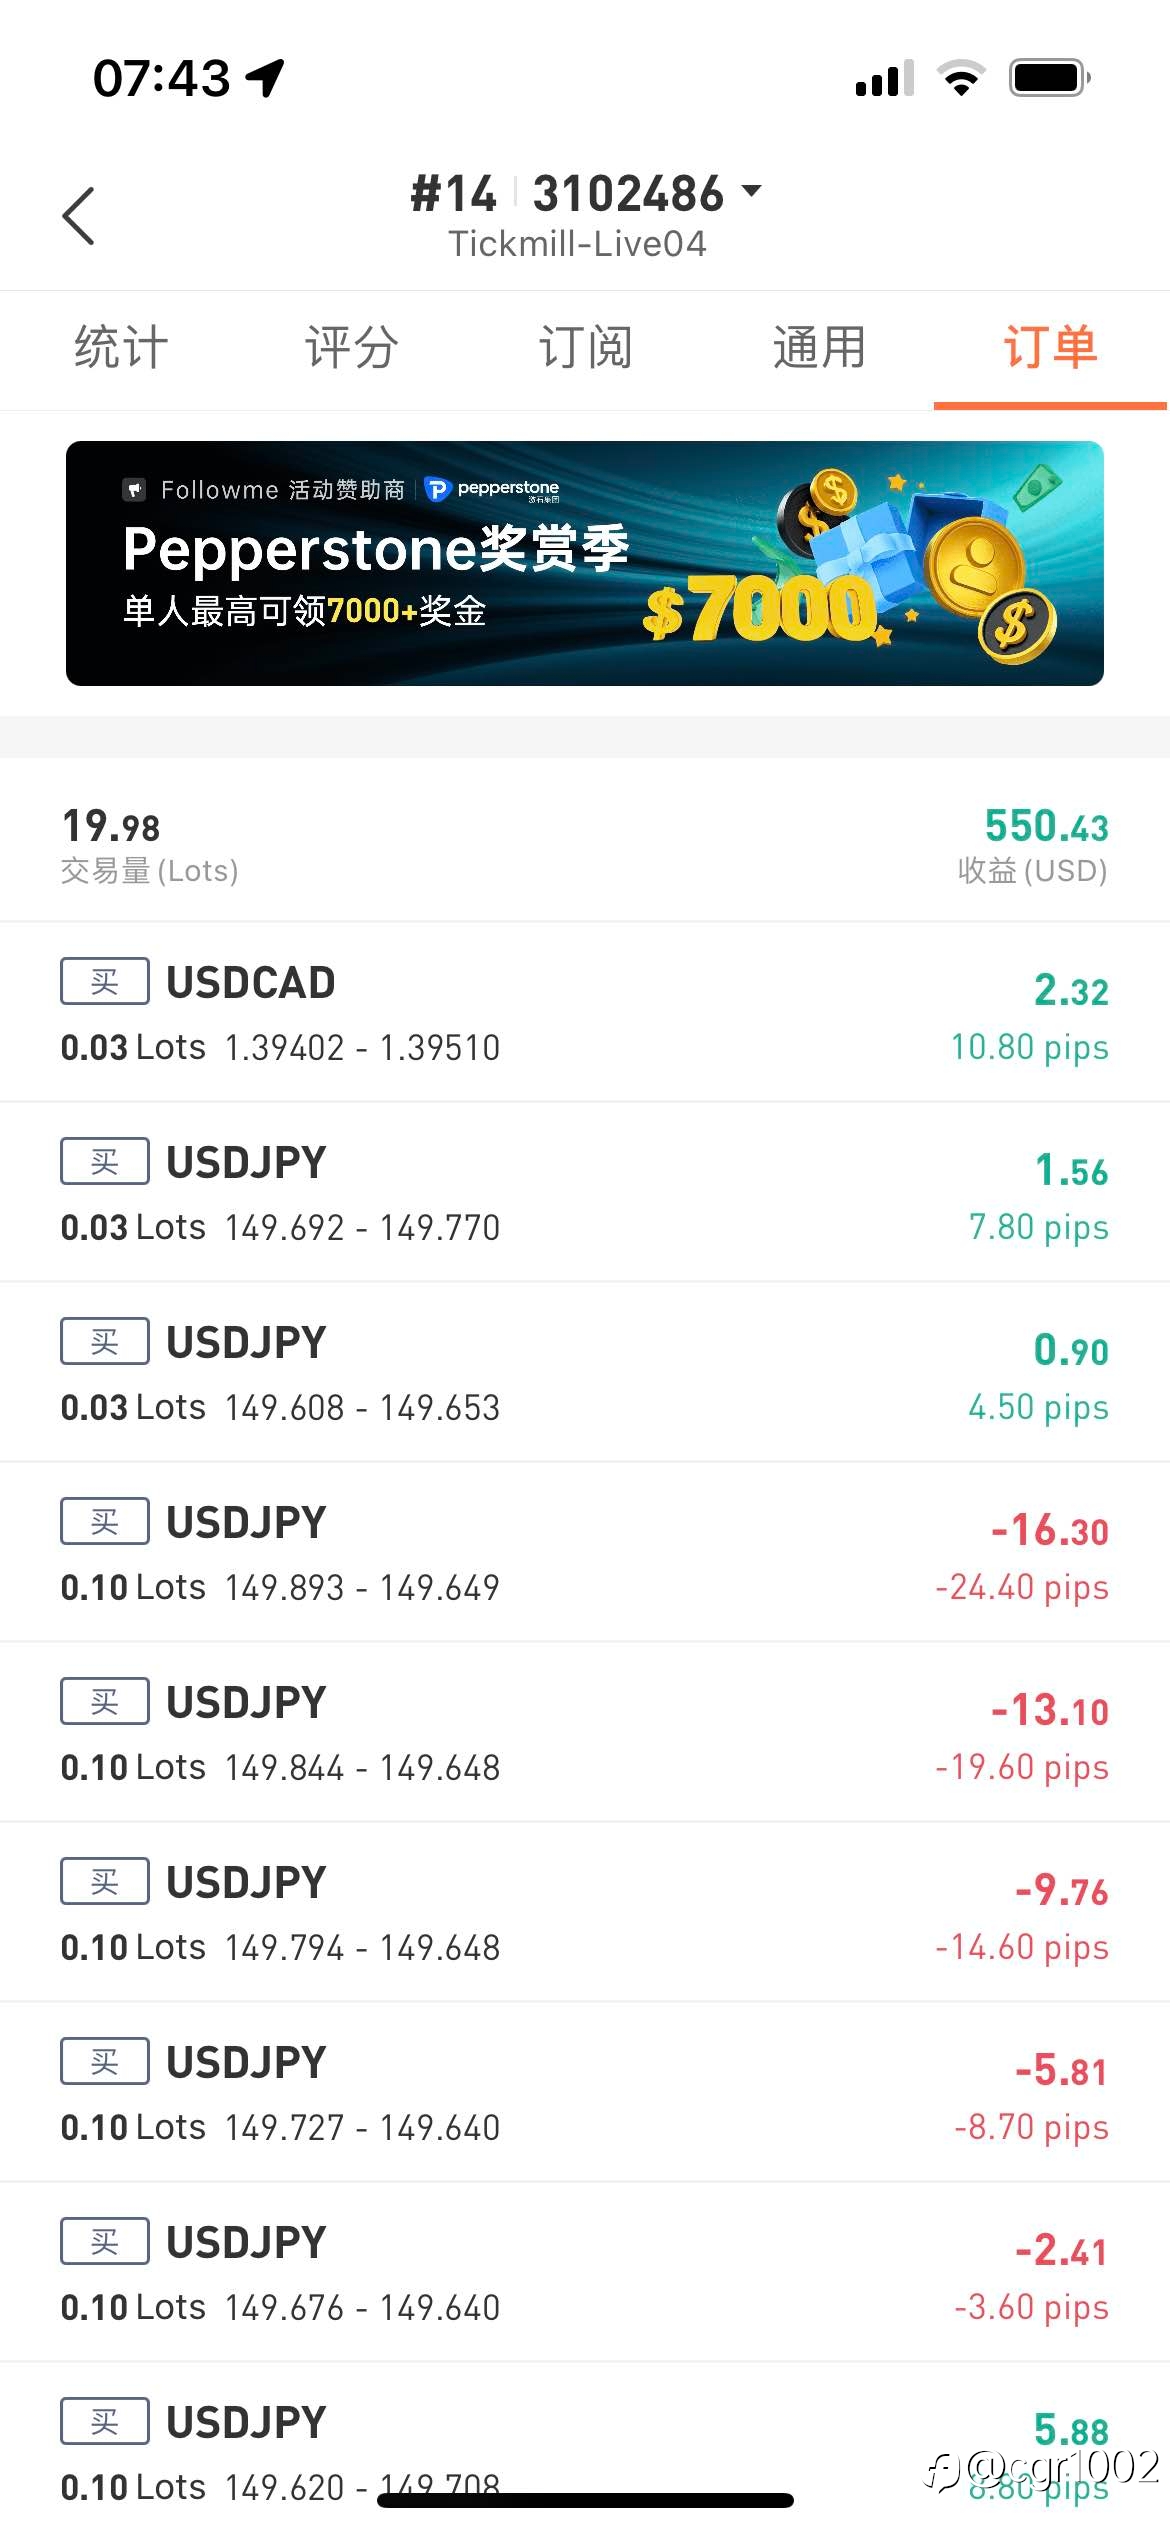Go to the 通用 tab
Screen dimensions: 1170x2532
pos(818,348)
